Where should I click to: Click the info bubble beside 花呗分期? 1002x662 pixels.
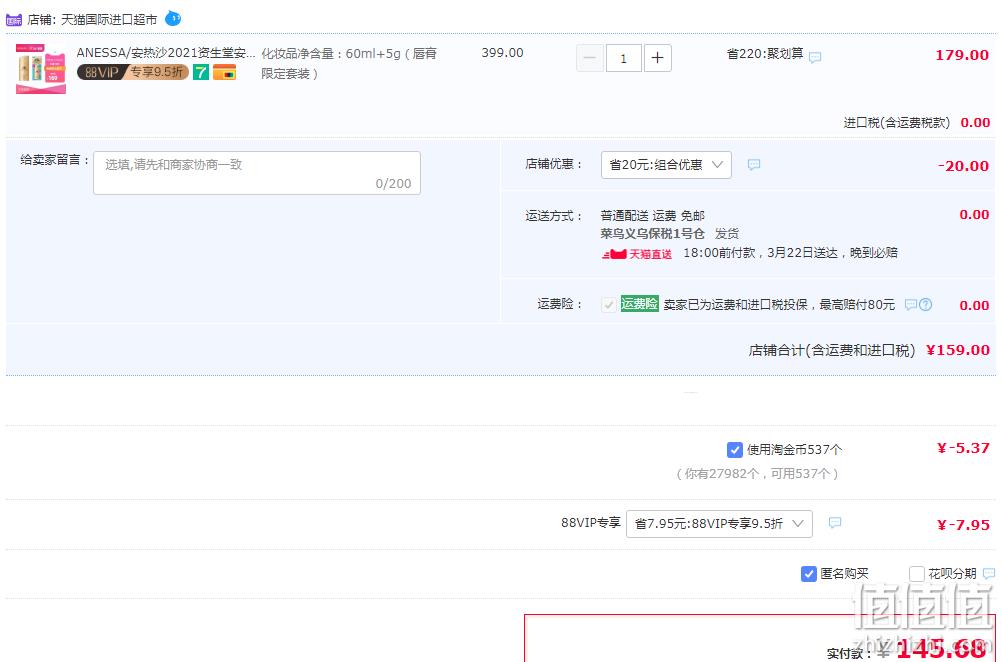(989, 573)
